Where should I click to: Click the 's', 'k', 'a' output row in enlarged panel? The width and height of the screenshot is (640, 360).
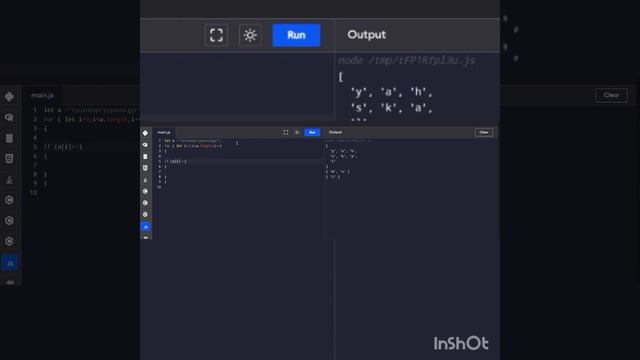pos(391,108)
